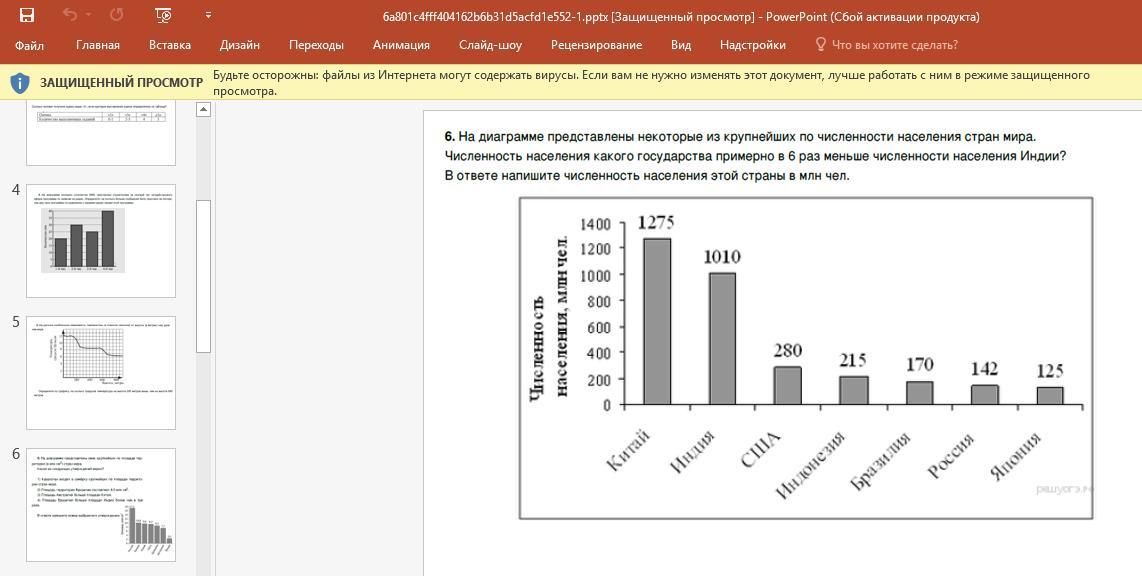The width and height of the screenshot is (1142, 576).
Task: Click the 'Что вы хотите сделать?' search field
Action: click(x=894, y=45)
